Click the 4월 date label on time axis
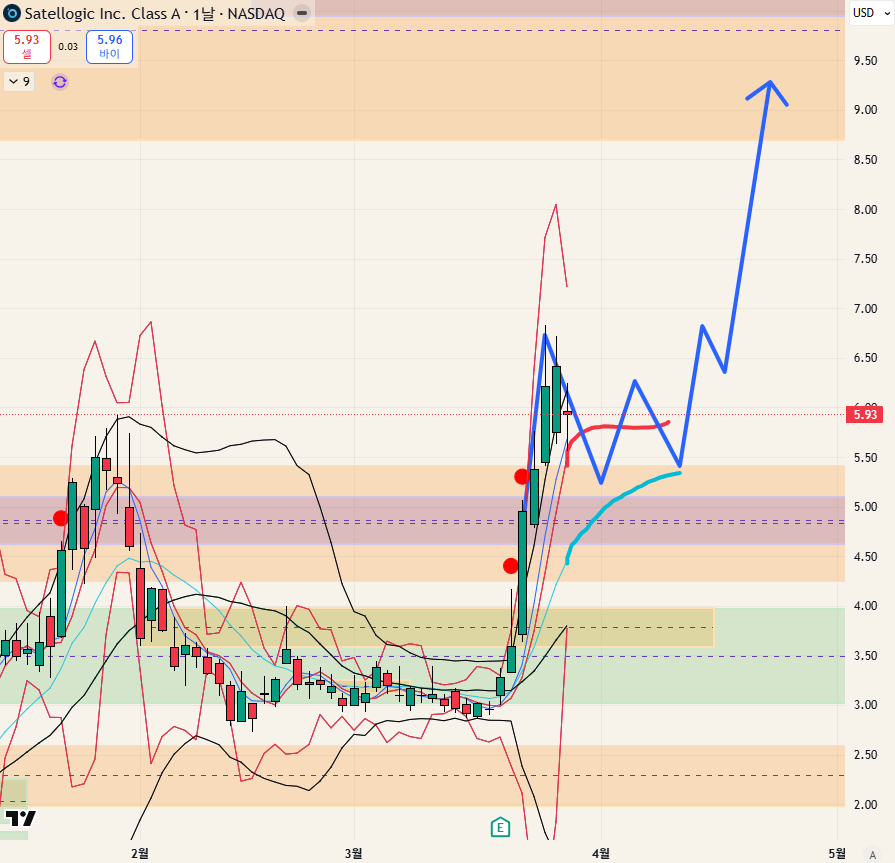This screenshot has height=863, width=895. pos(600,853)
